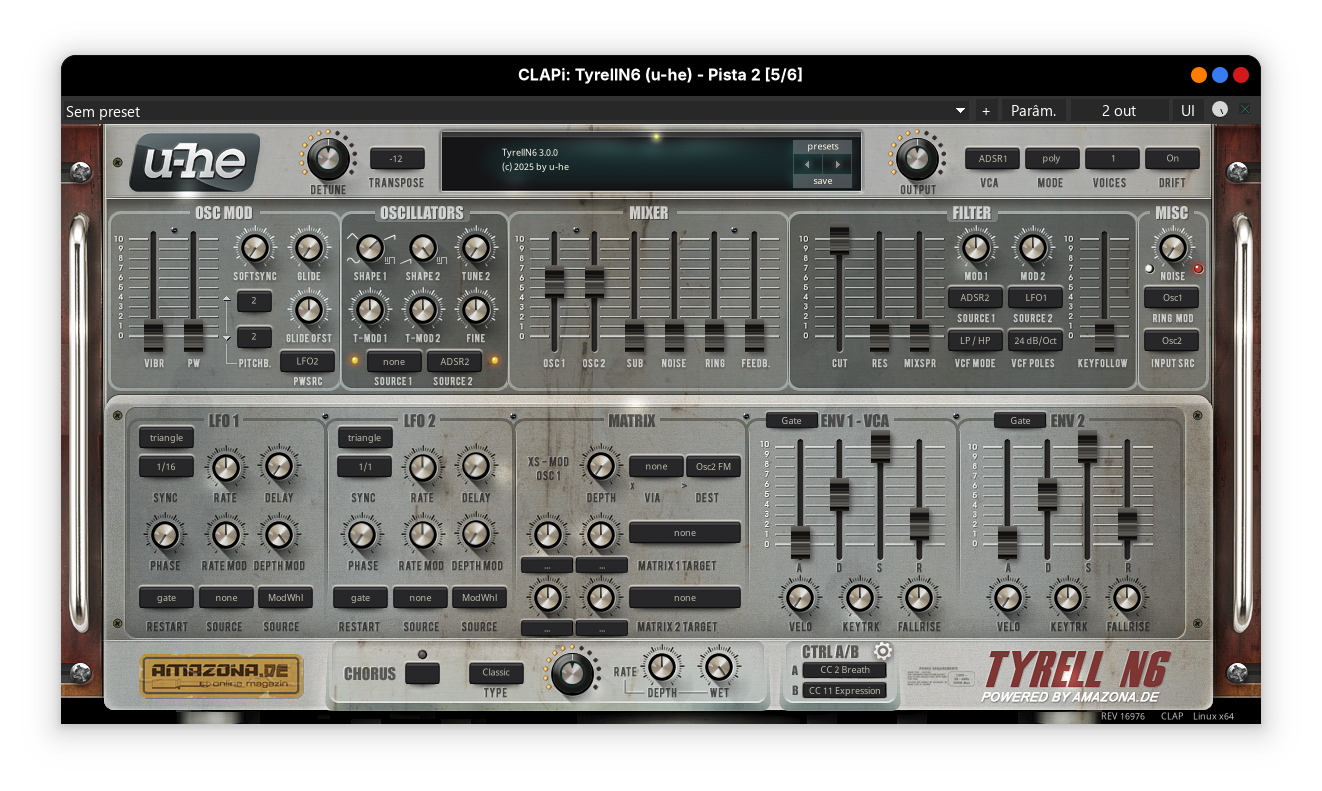Click the Amazona.de logo plate
The height and width of the screenshot is (791, 1322).
[x=221, y=676]
